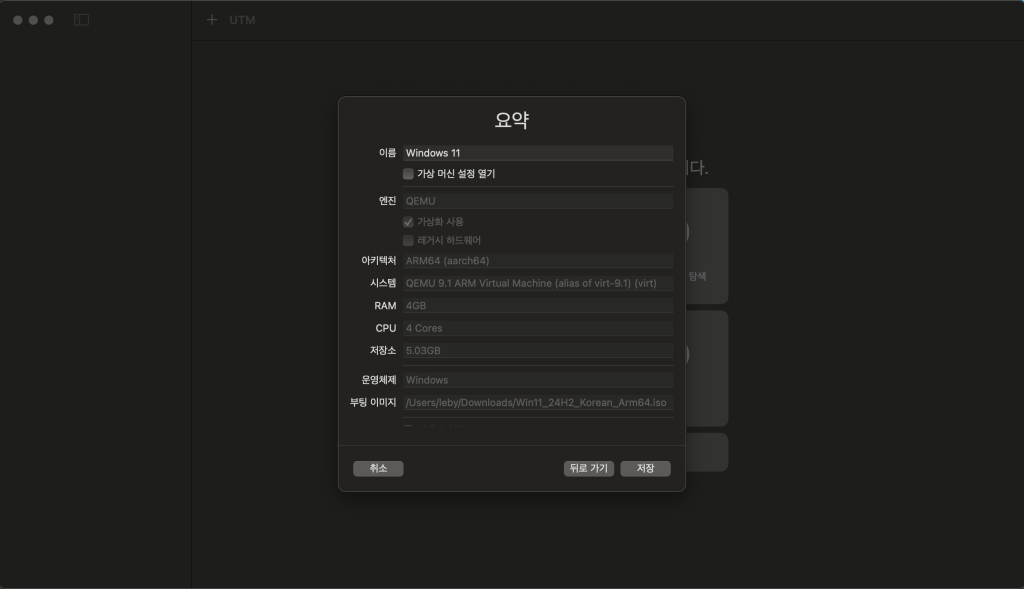Click the 저장 button
Screen dimensions: 1024x589
point(645,468)
